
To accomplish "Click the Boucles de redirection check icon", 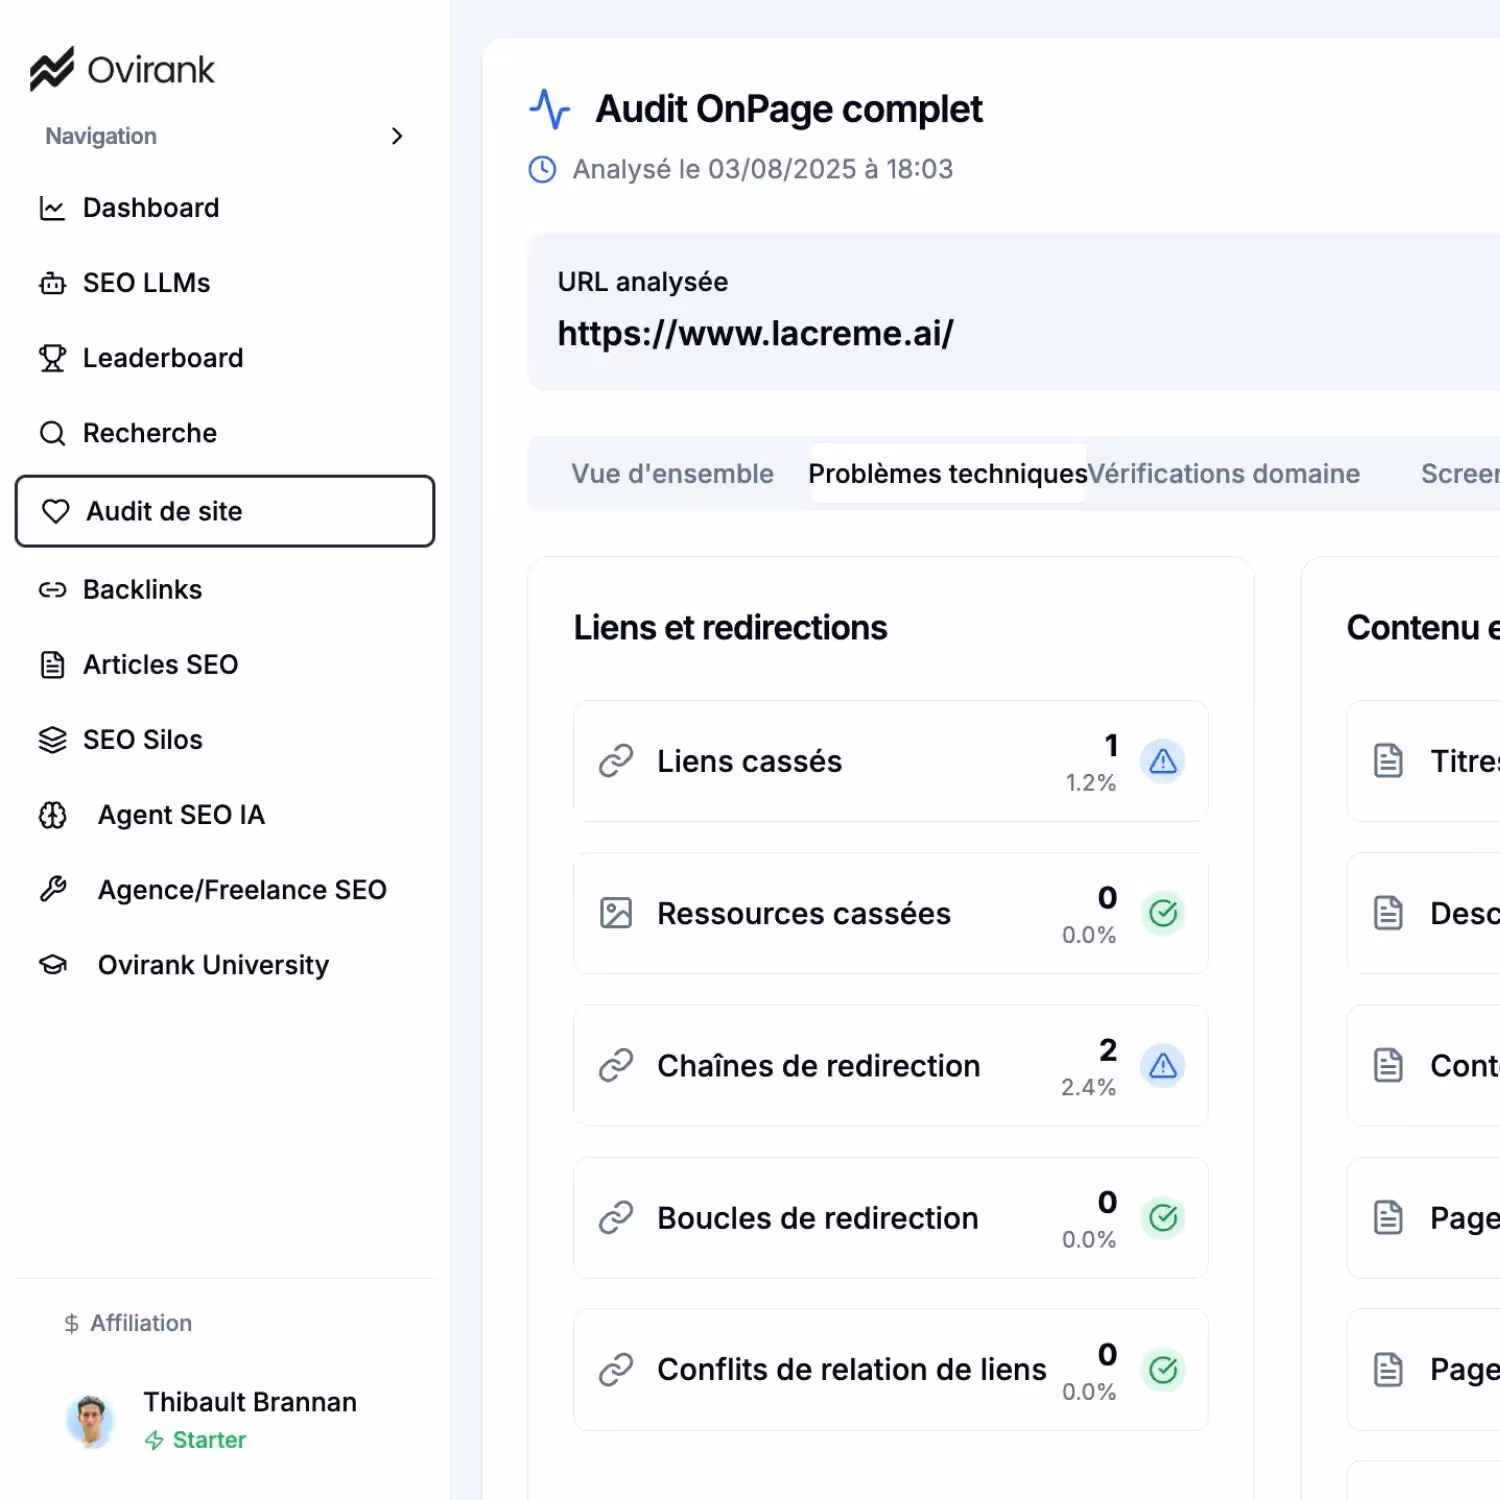I will click(x=1163, y=1218).
